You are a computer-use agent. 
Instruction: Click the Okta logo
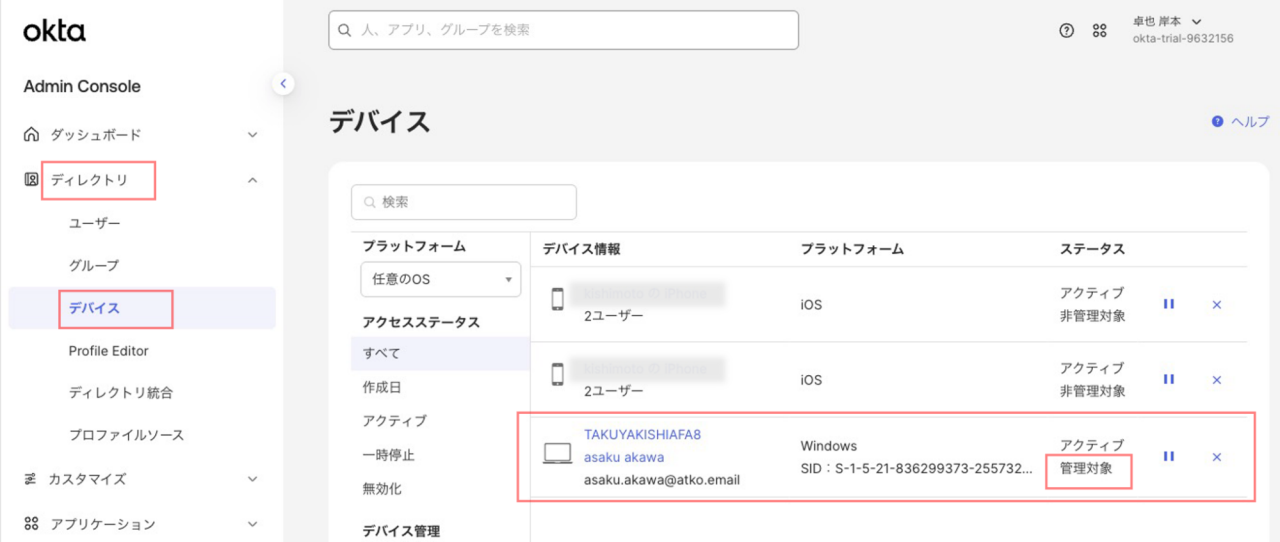click(x=54, y=31)
